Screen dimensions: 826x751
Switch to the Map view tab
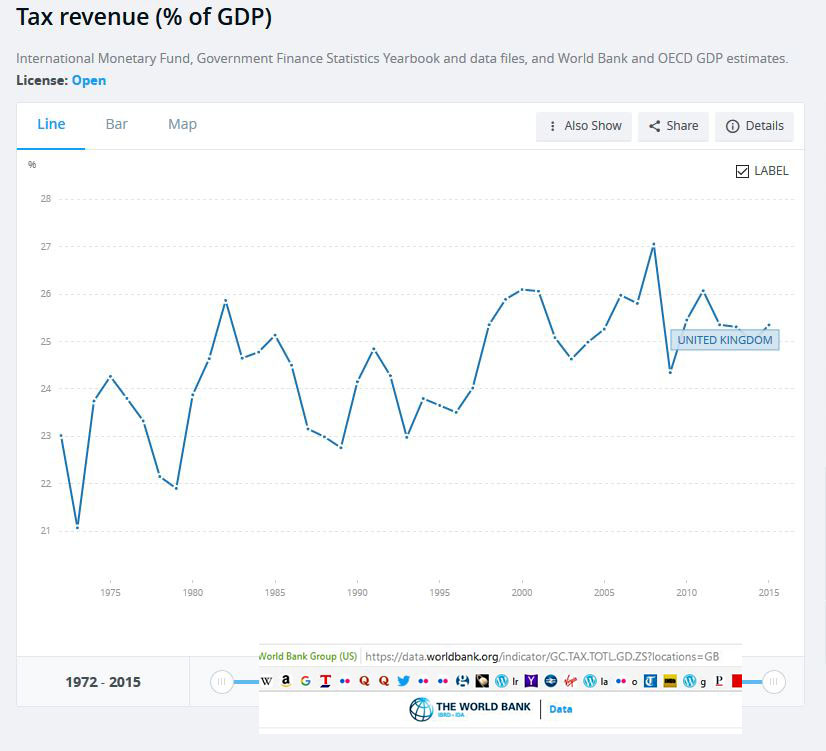pos(181,124)
